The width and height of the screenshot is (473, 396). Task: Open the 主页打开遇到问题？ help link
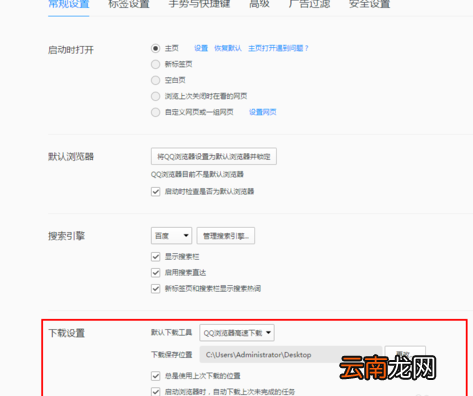[x=278, y=48]
